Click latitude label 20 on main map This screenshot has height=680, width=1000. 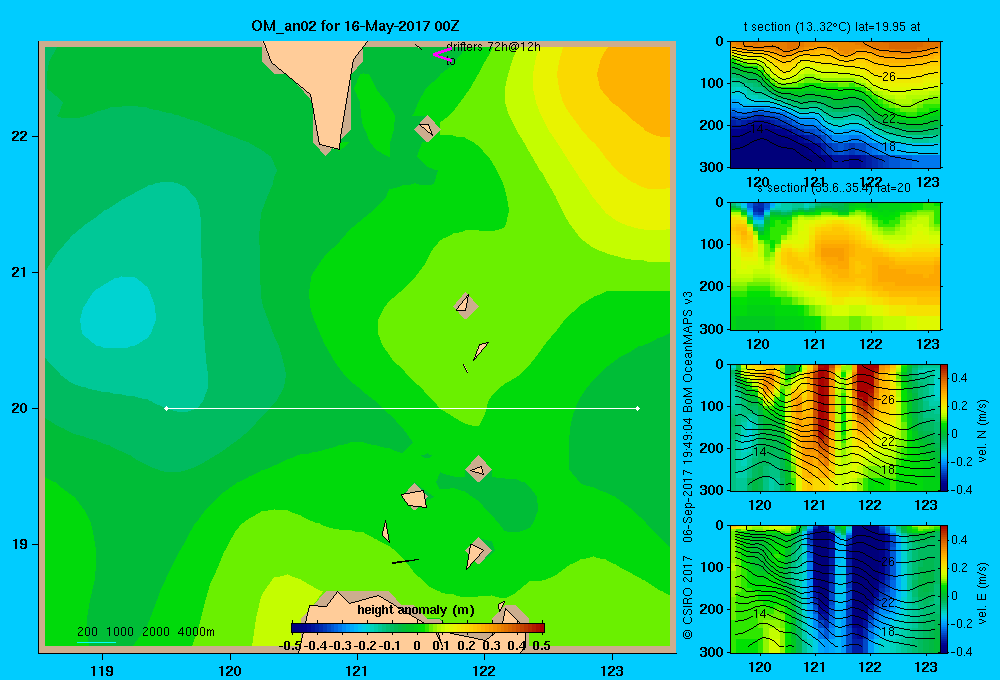19,408
